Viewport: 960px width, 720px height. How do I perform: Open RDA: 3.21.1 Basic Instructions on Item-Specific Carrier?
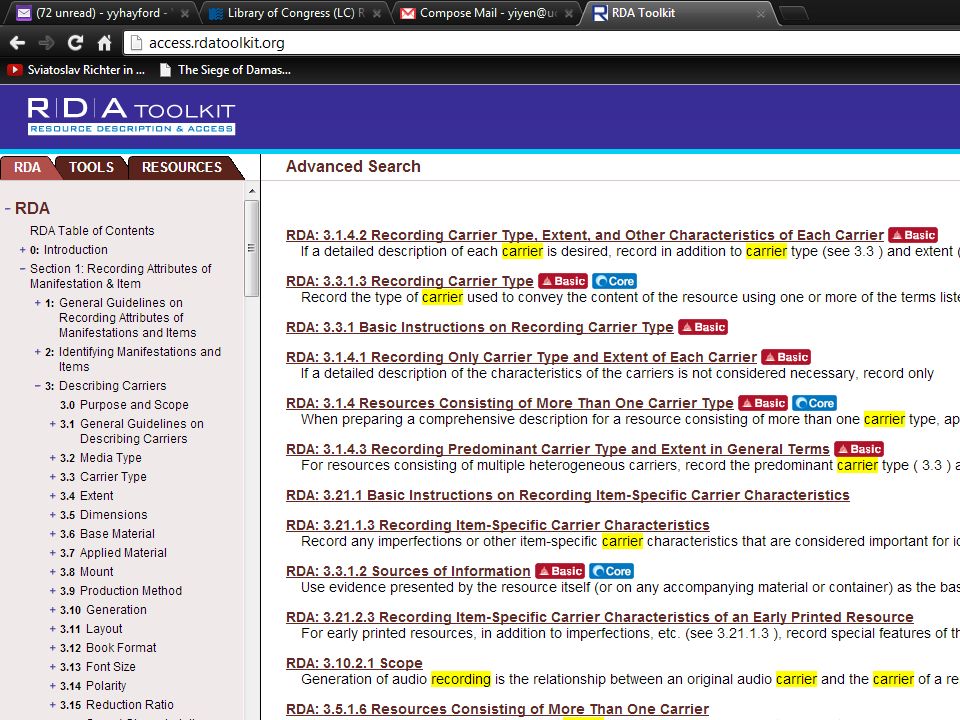[x=568, y=495]
